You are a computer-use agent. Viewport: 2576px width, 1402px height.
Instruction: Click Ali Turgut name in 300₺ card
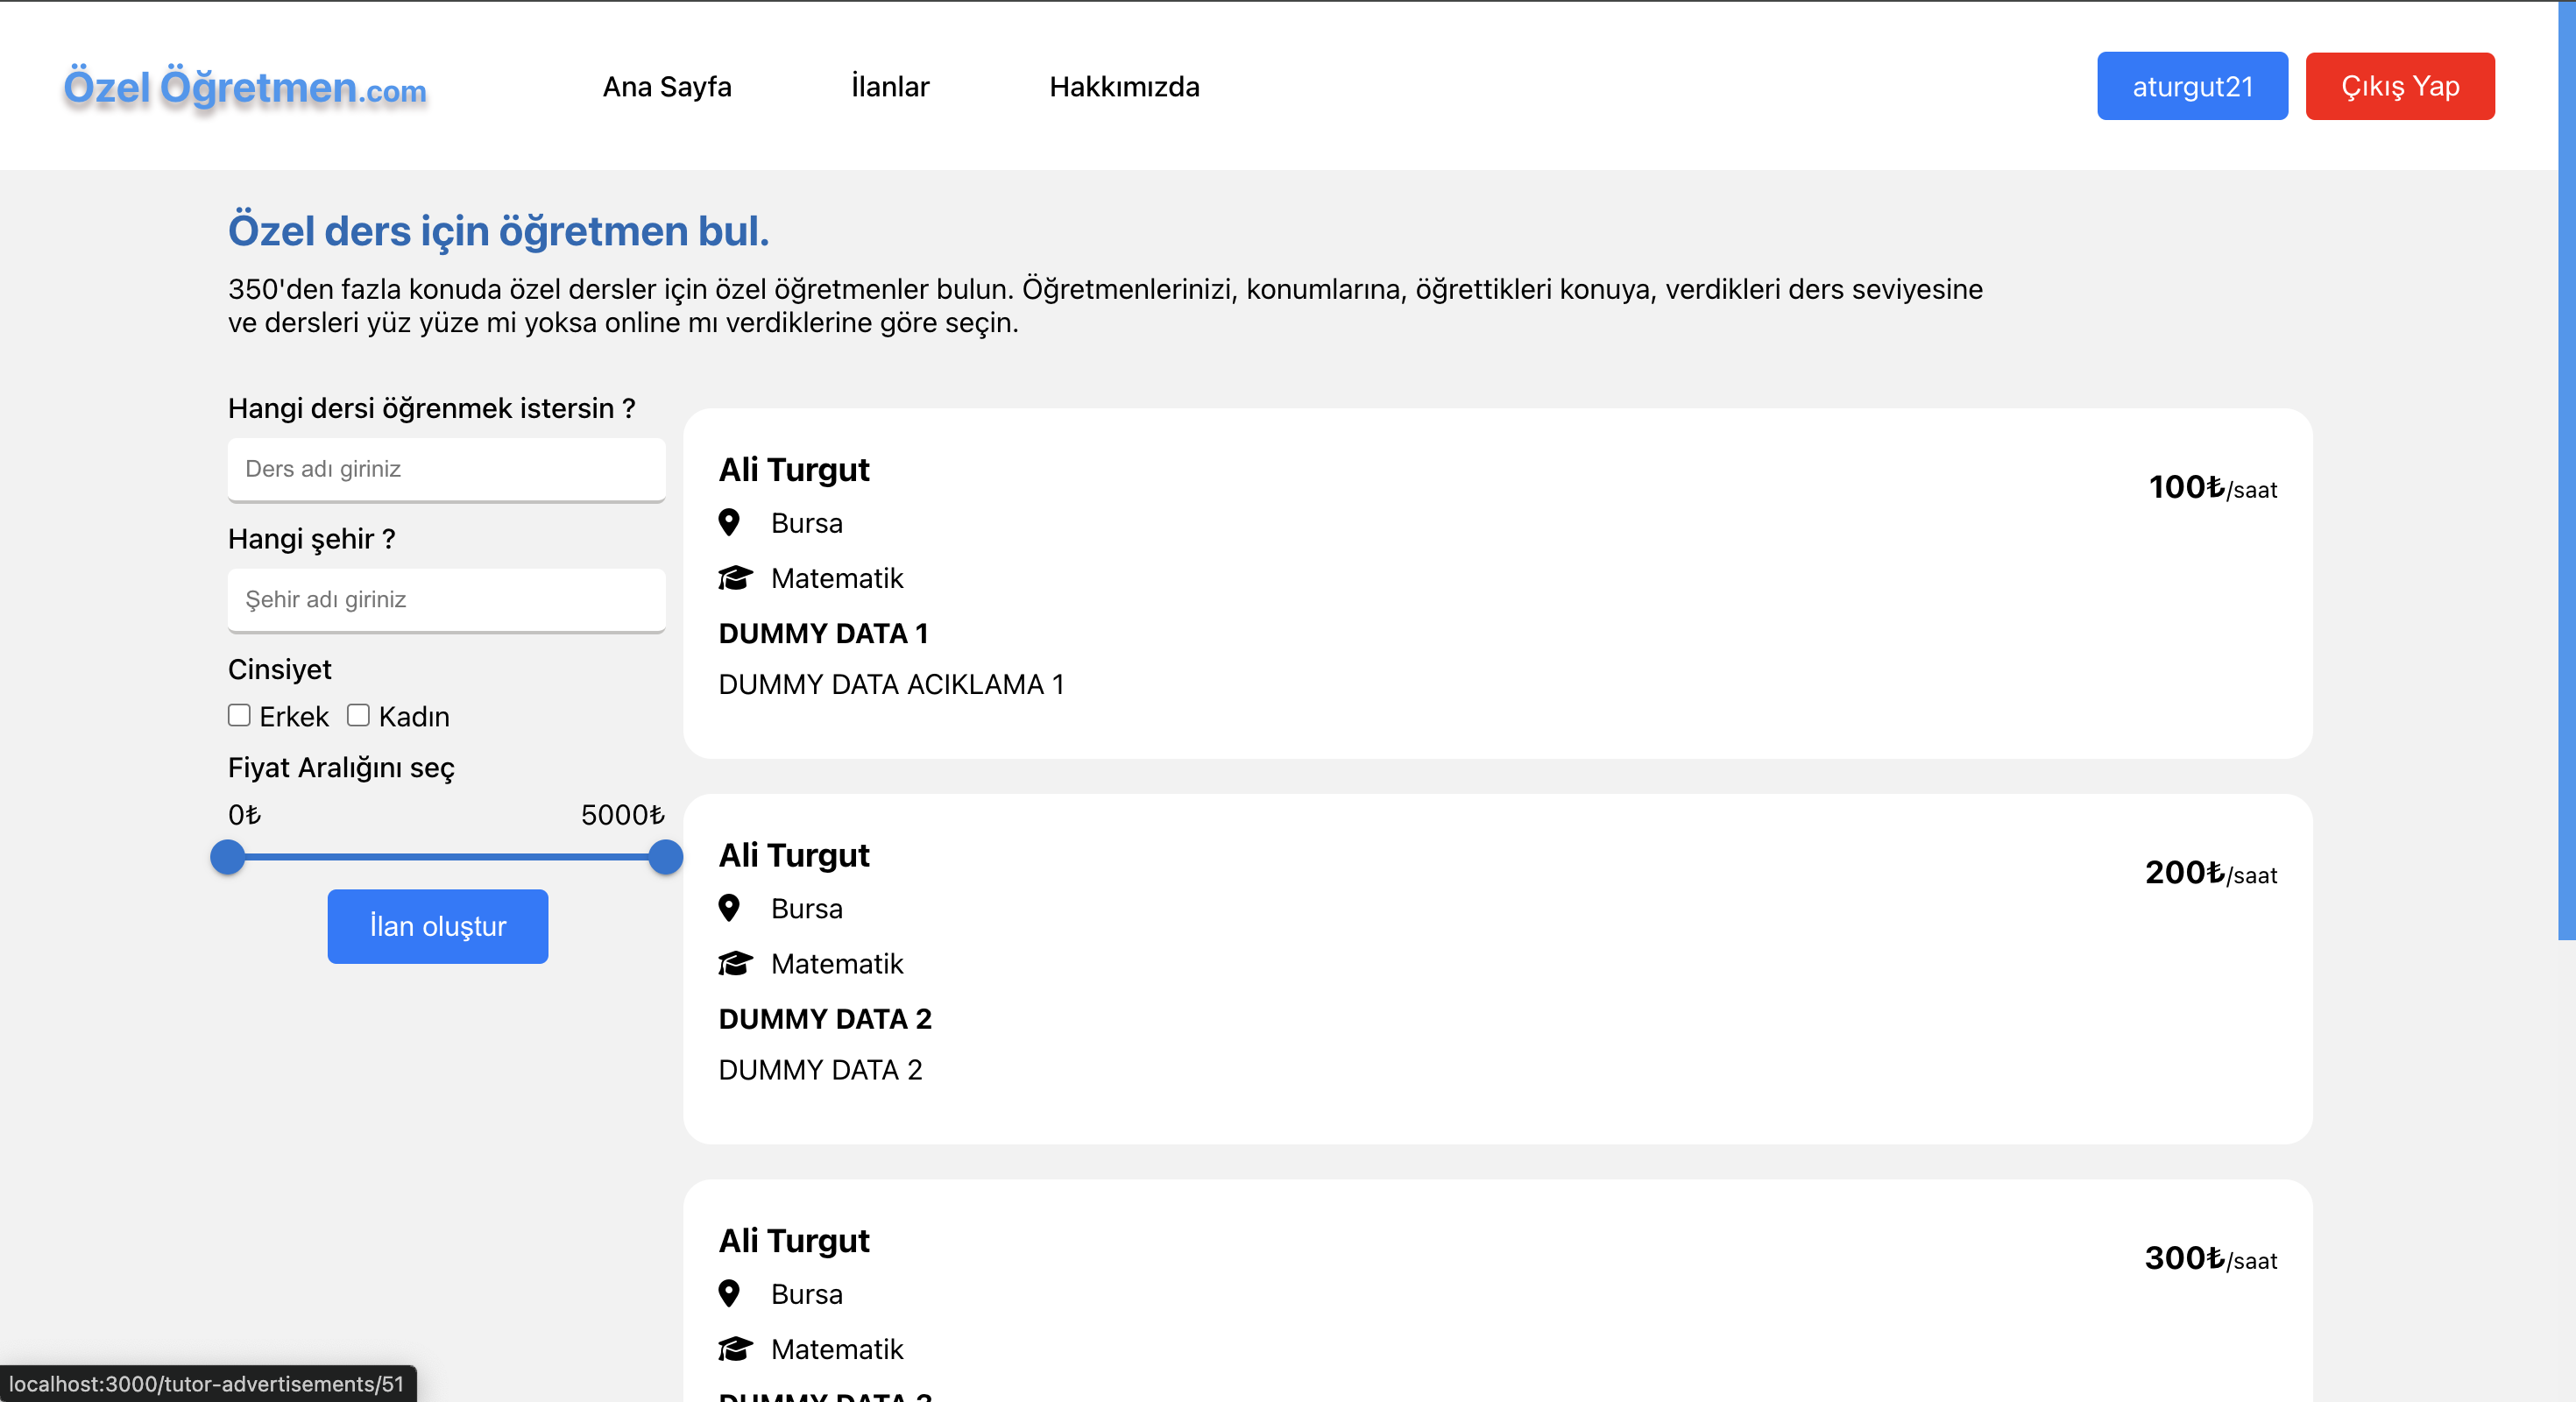pyautogui.click(x=794, y=1240)
